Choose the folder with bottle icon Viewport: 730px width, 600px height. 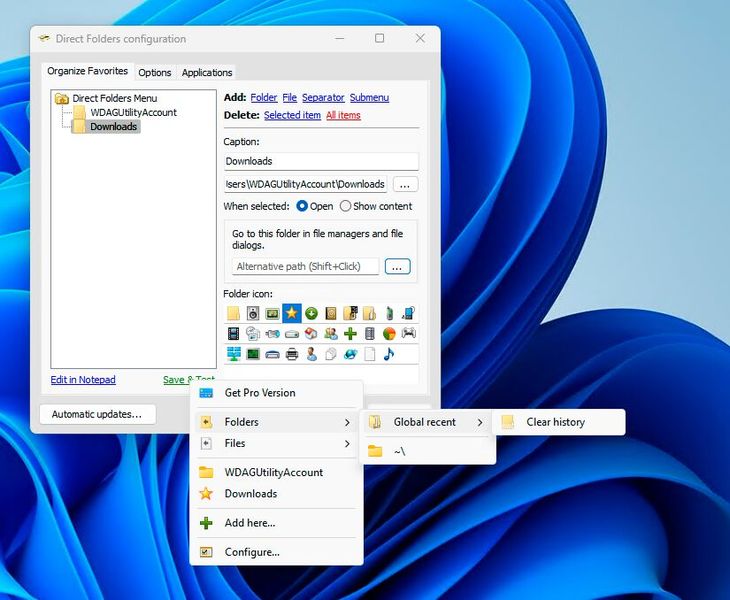pos(370,313)
